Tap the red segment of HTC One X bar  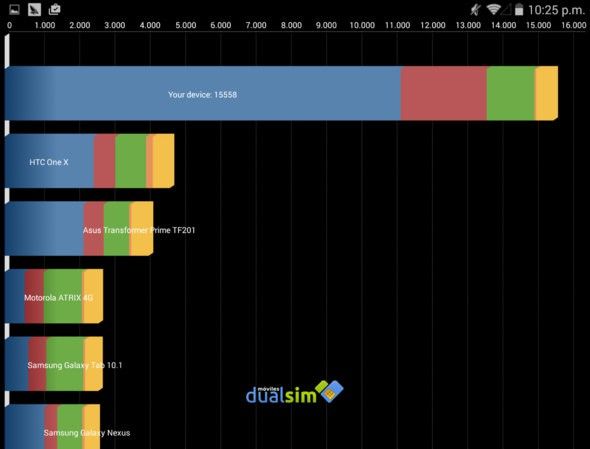point(104,161)
